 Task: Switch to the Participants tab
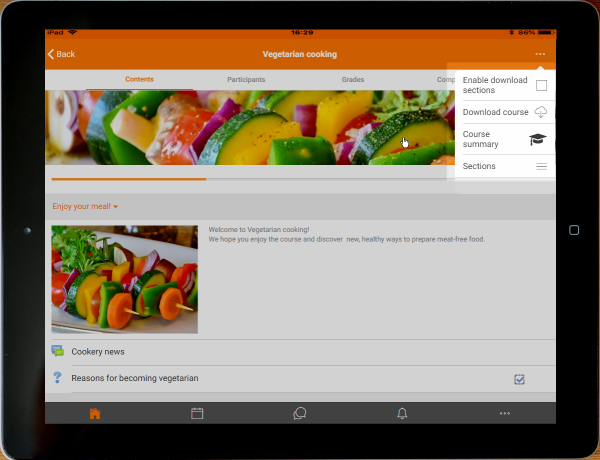click(x=246, y=79)
